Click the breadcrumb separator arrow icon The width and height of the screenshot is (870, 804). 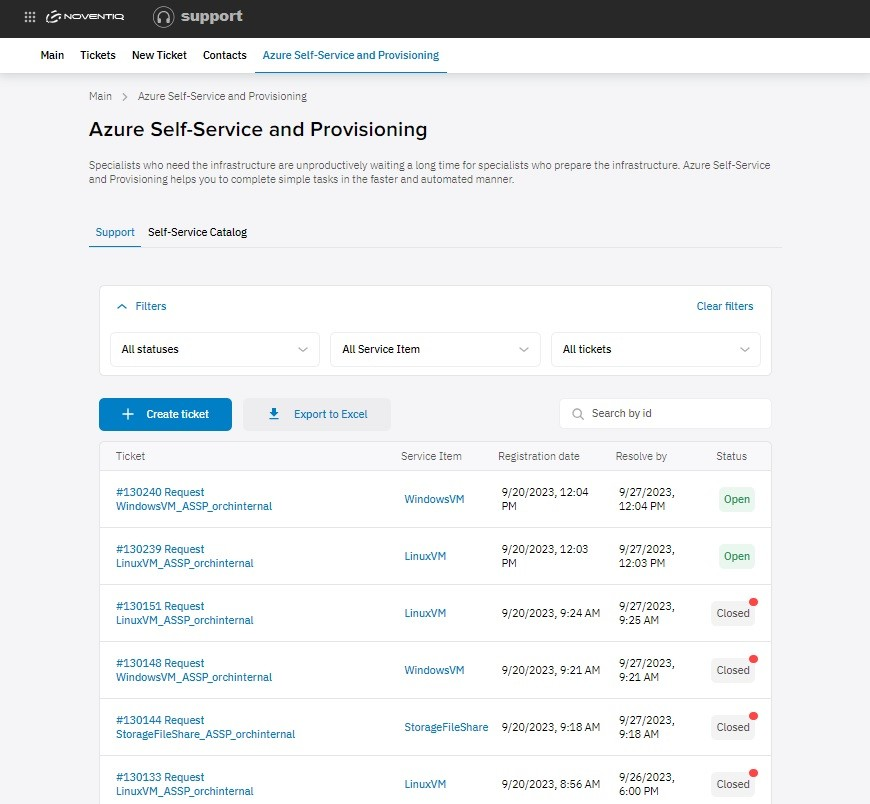tap(125, 97)
